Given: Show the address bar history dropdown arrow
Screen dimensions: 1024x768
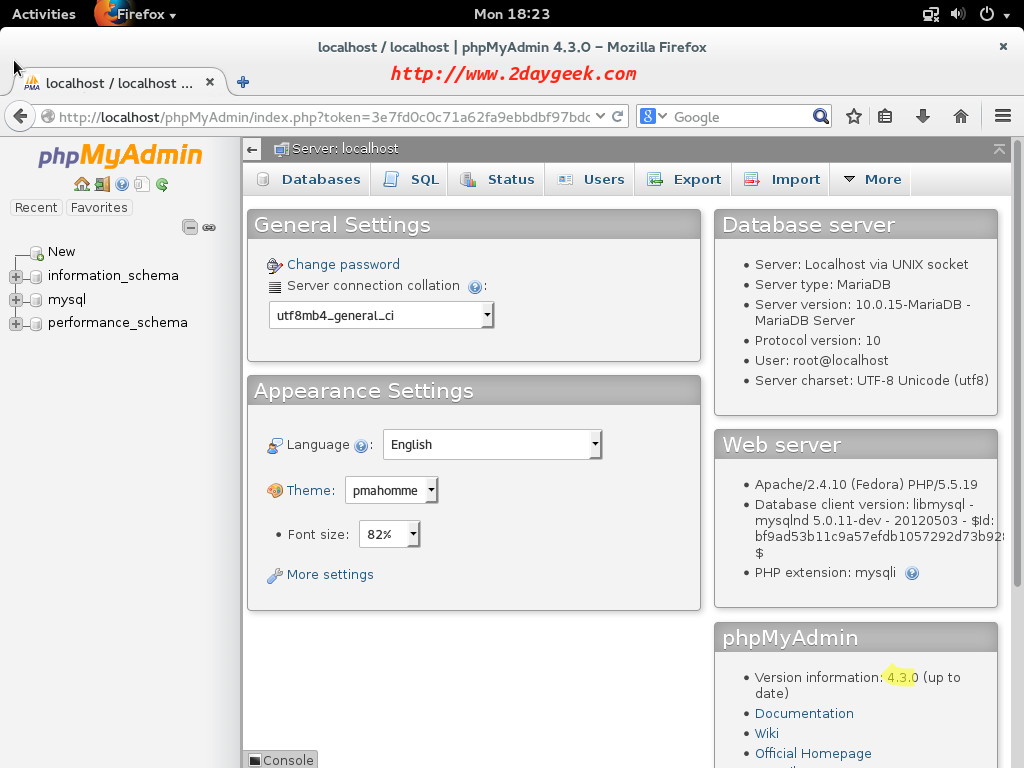Looking at the screenshot, I should click(600, 116).
